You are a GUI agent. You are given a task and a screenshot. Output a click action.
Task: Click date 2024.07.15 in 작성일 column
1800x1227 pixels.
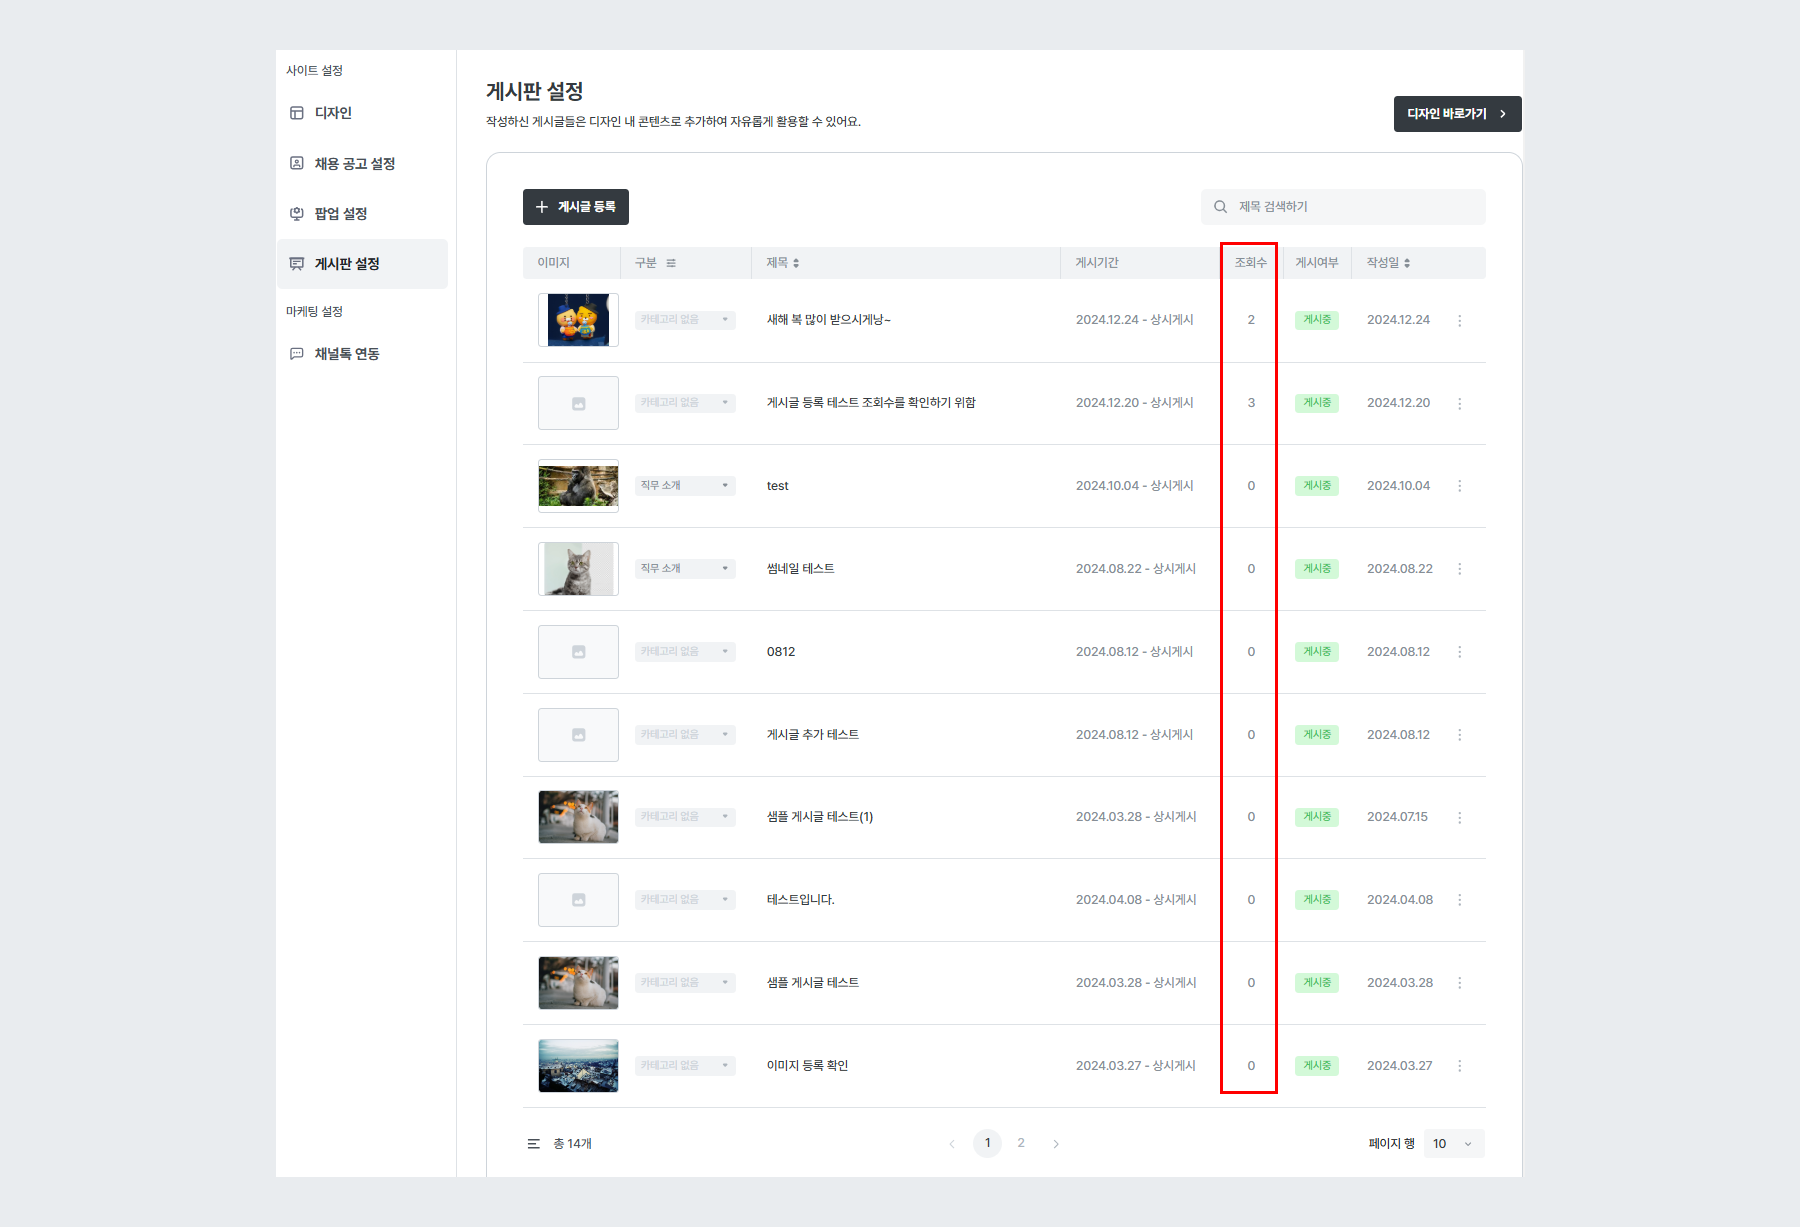(1397, 817)
